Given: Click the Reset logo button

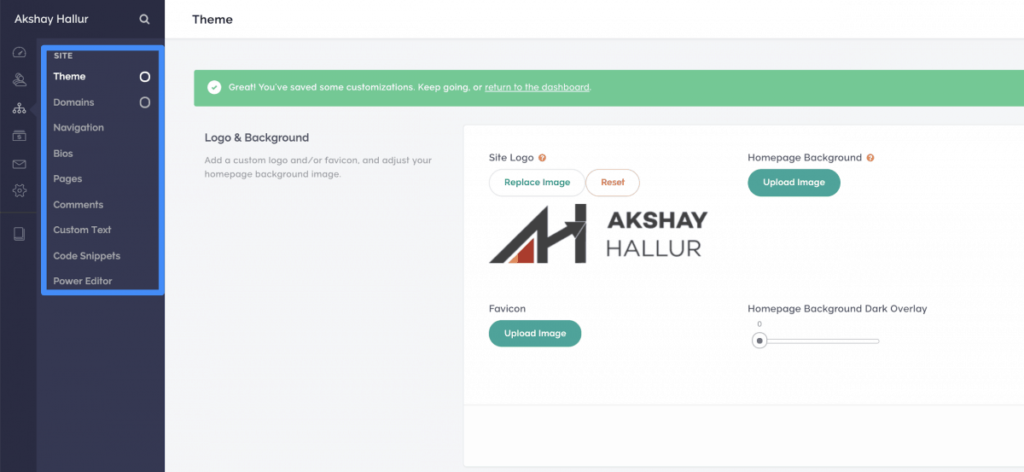Looking at the screenshot, I should (613, 183).
